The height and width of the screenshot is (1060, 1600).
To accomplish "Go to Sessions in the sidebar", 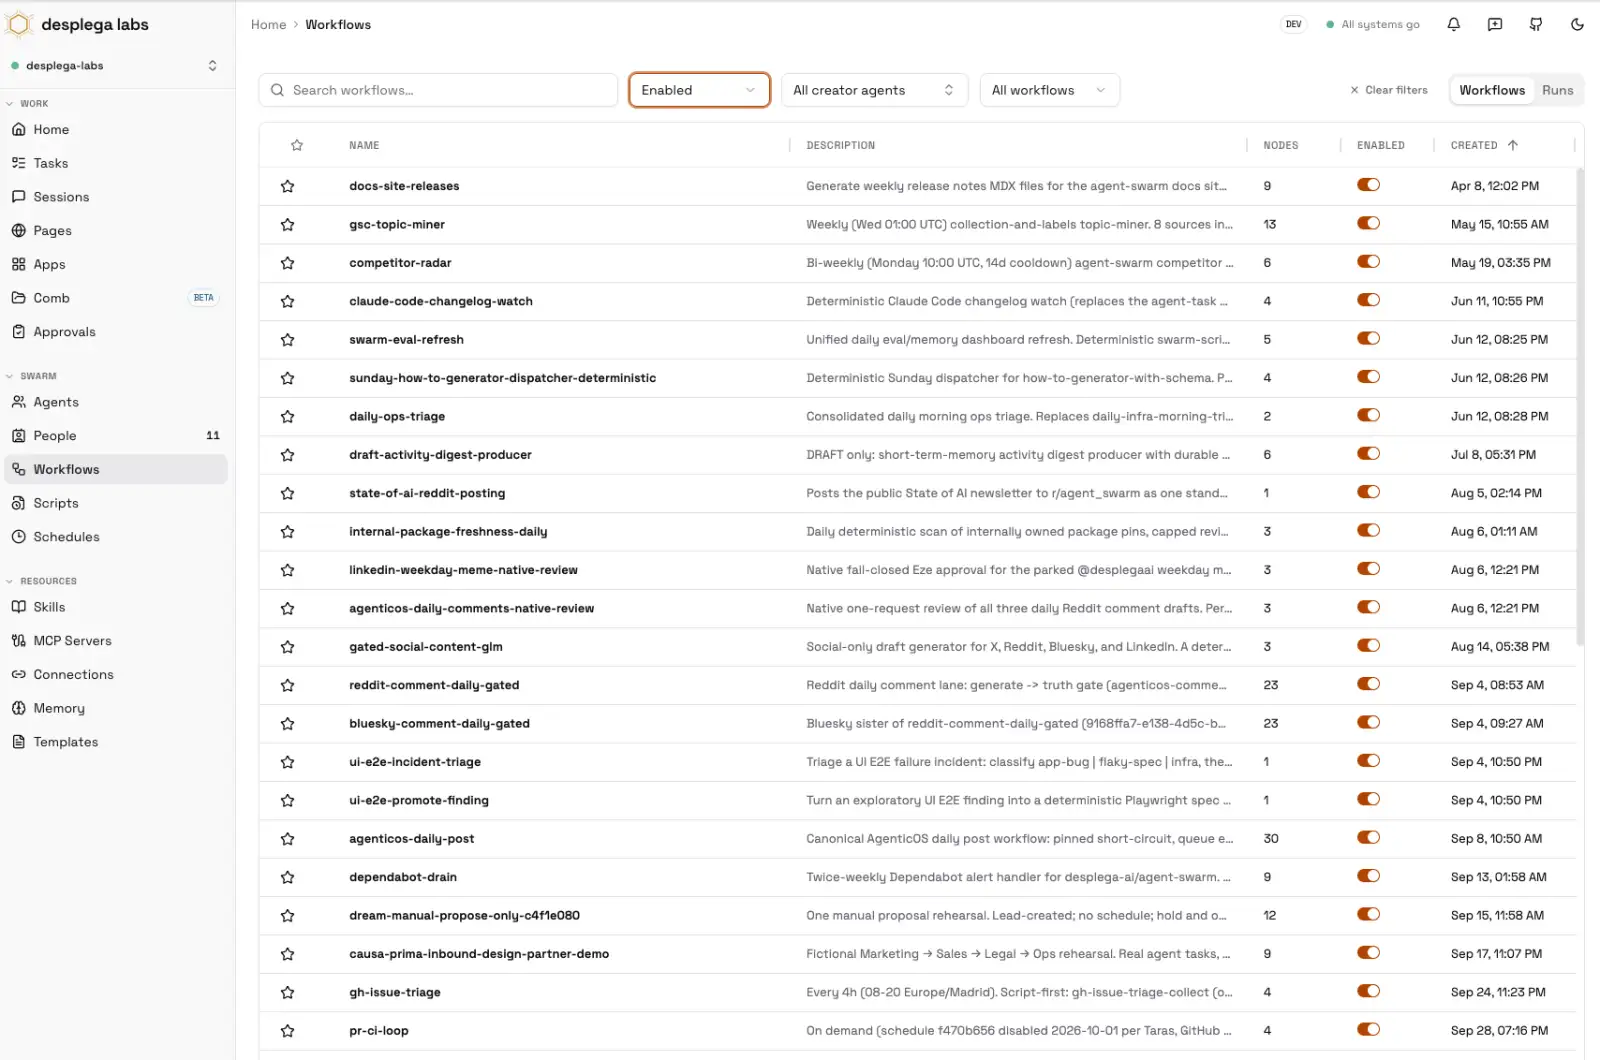I will click(118, 197).
